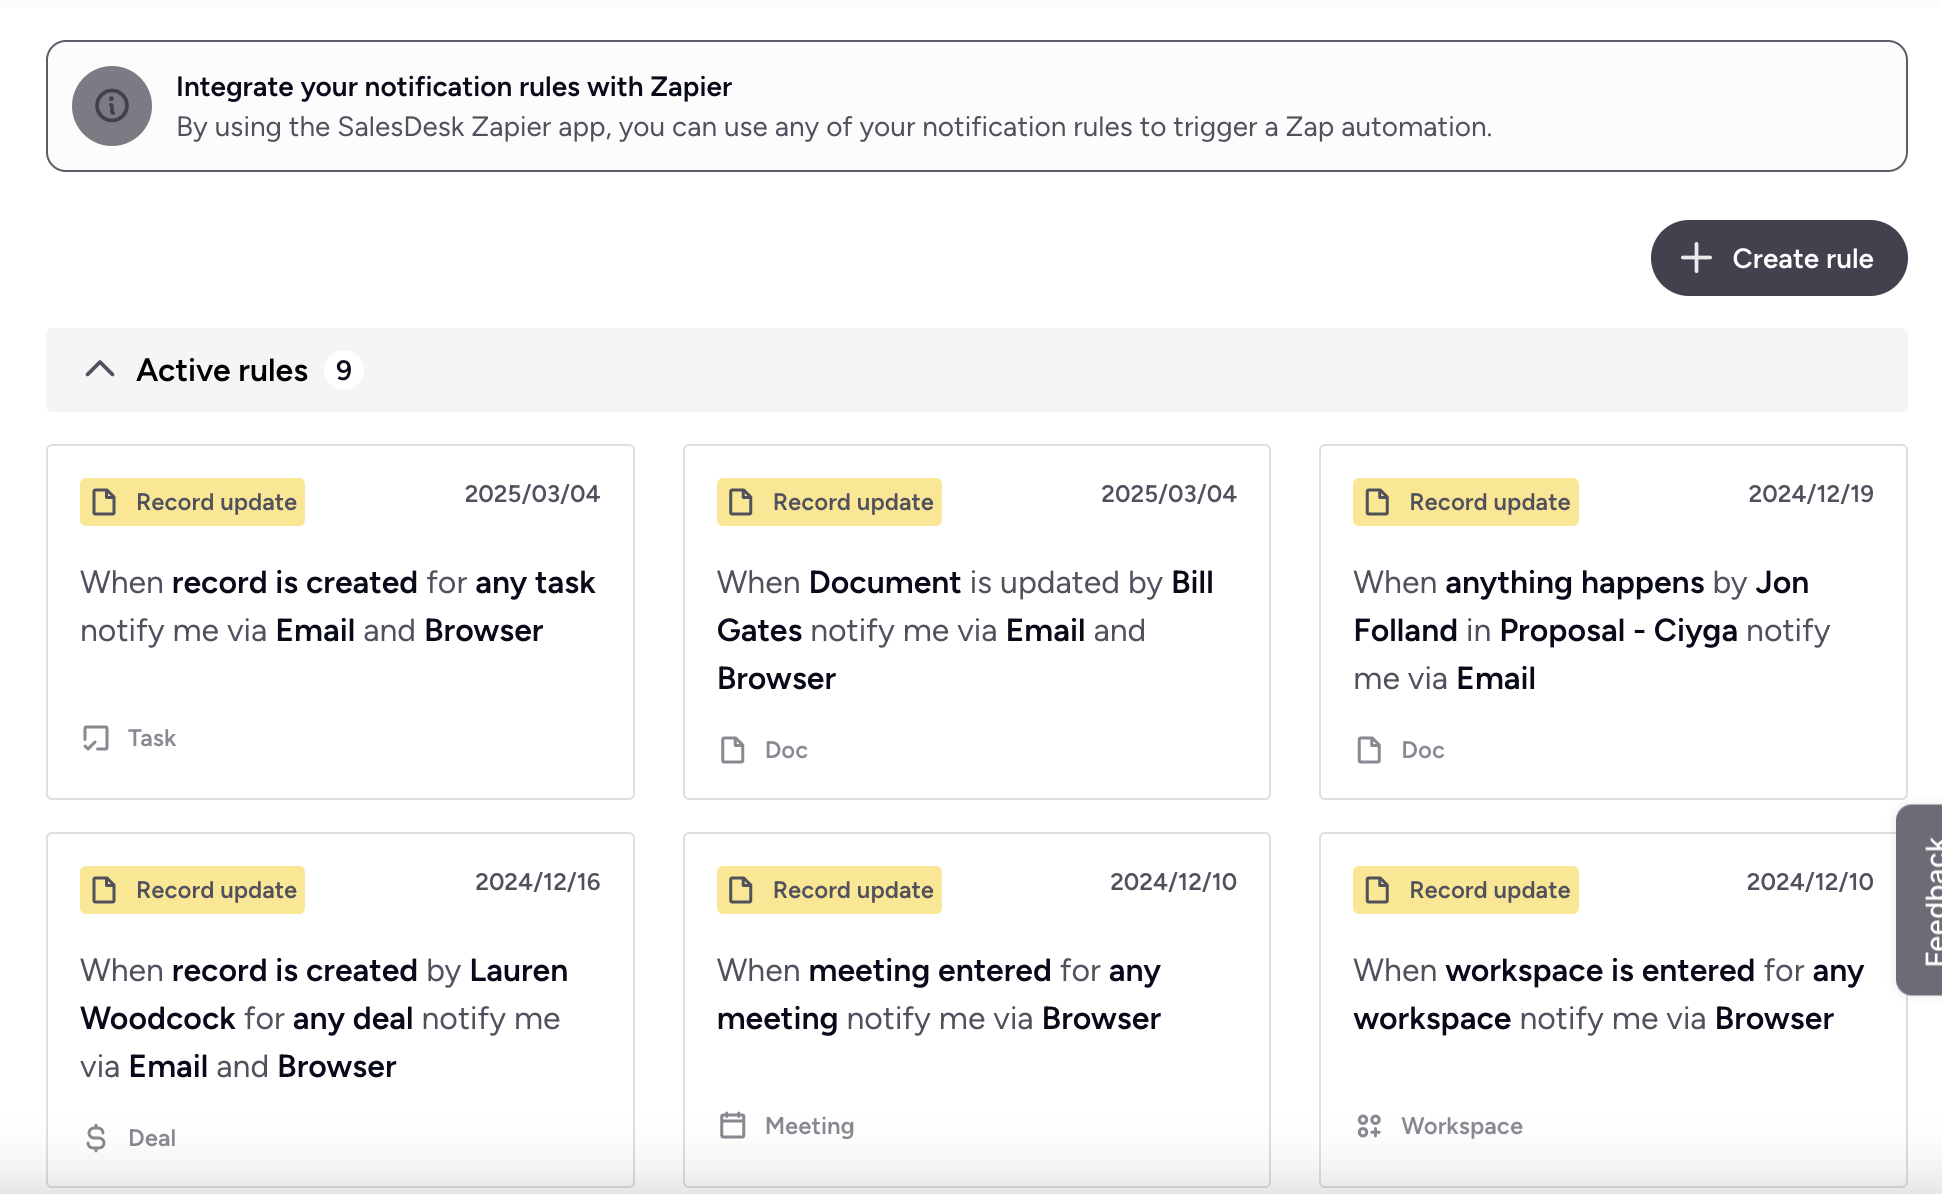Click the calendar Meeting icon

(x=733, y=1126)
